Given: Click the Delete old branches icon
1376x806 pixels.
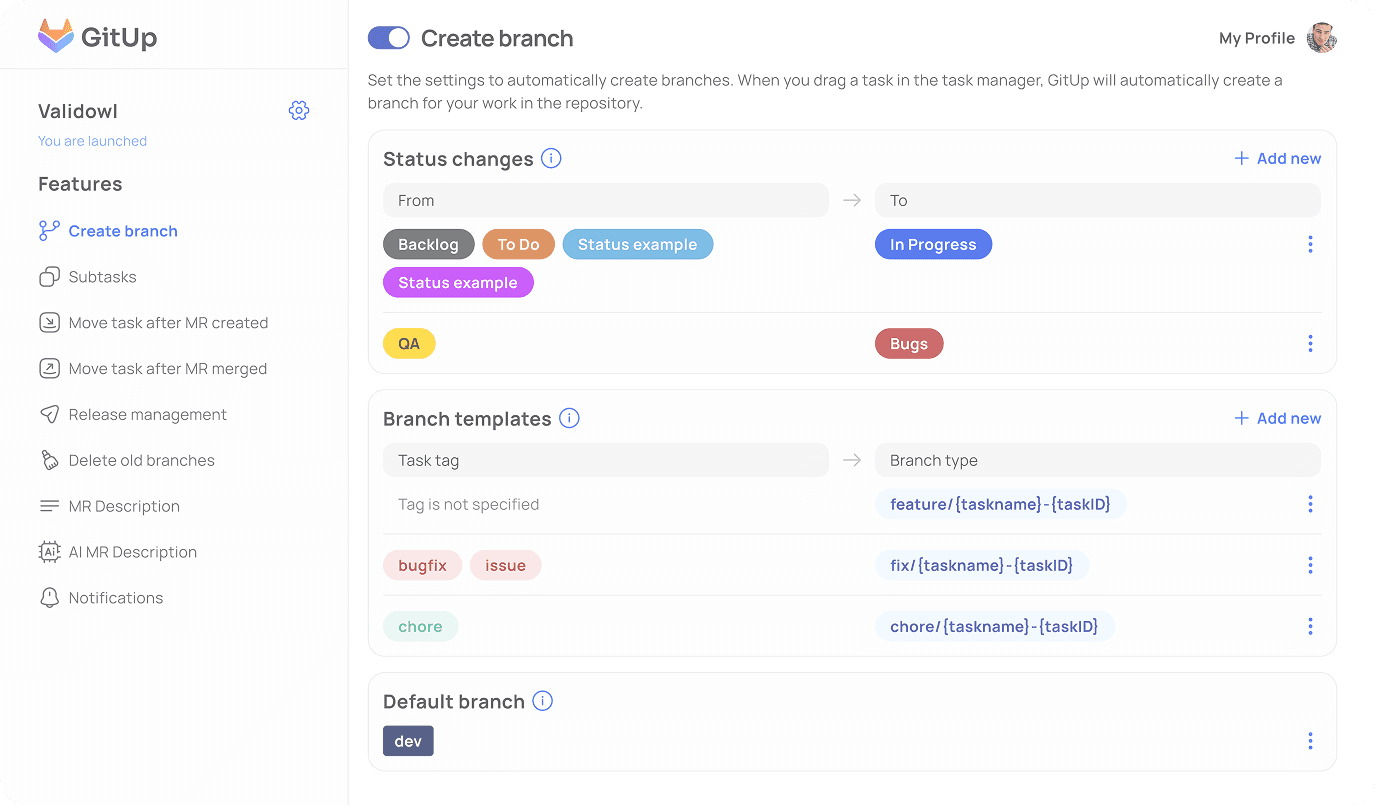Looking at the screenshot, I should (x=49, y=460).
